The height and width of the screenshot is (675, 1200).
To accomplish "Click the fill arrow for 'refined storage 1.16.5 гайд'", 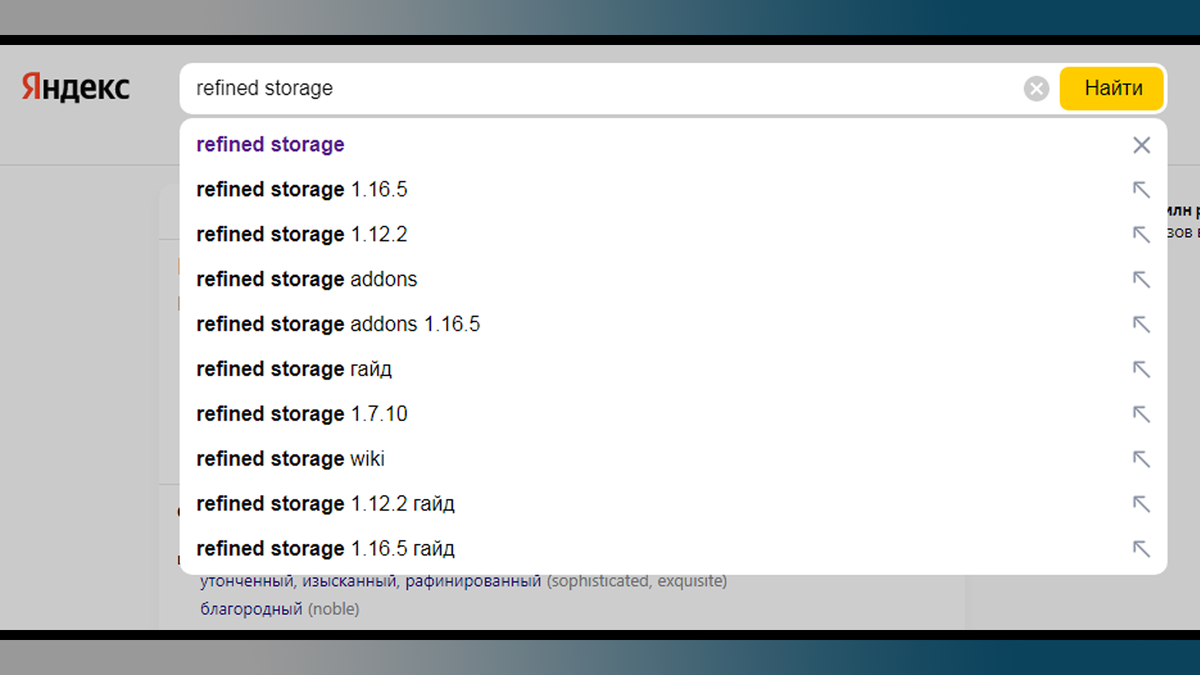I will (x=1141, y=549).
